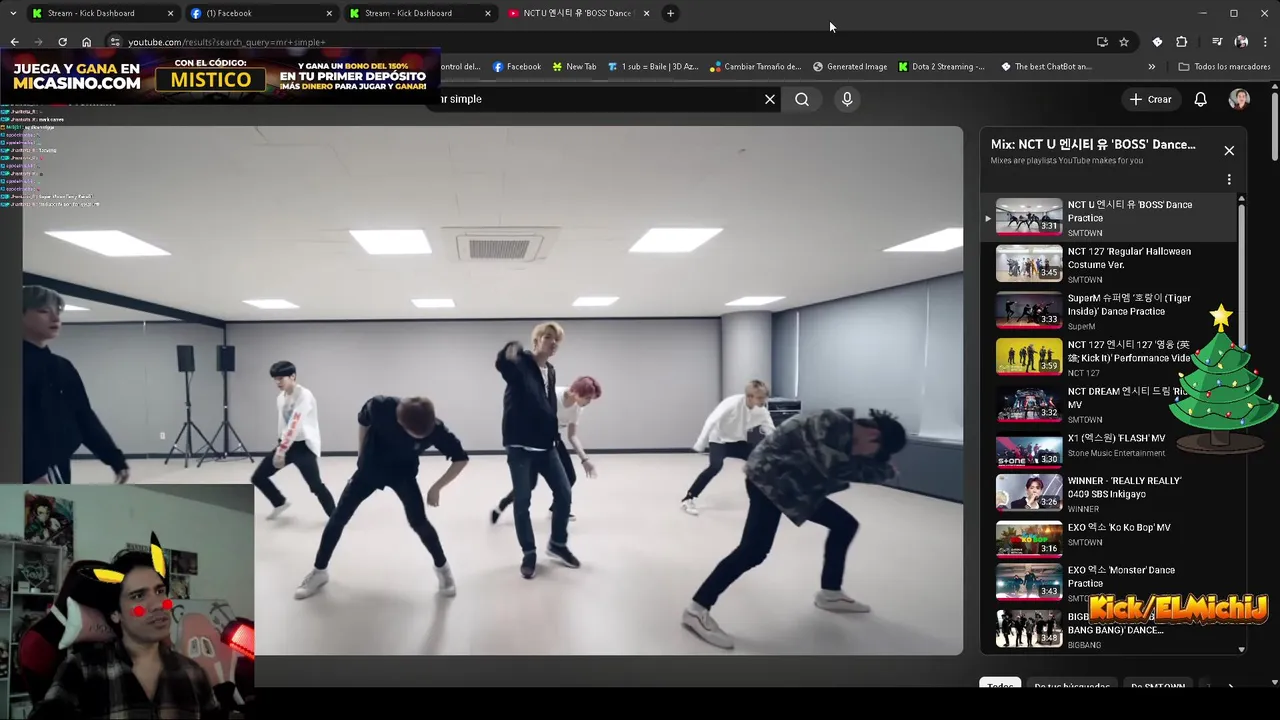The image size is (1280, 720).
Task: Open the Chrome profile avatar
Action: point(1241,42)
